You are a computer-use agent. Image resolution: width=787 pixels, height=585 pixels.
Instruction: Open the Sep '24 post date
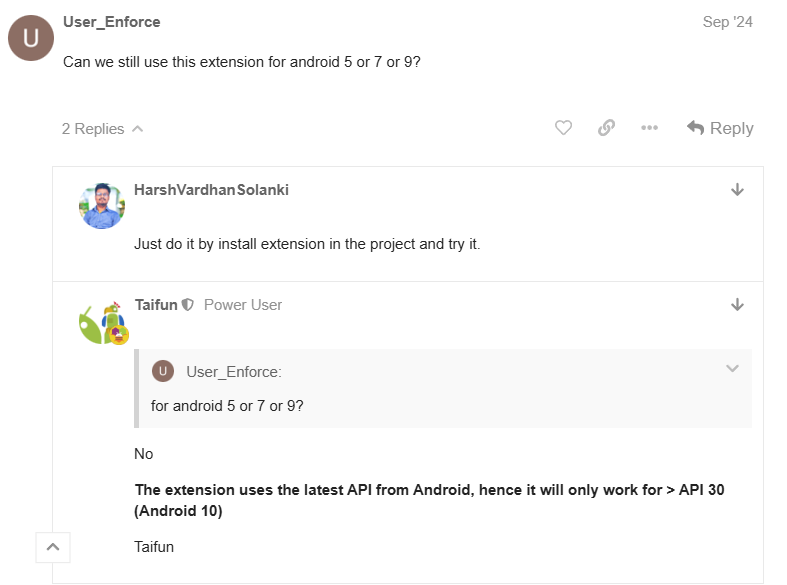point(727,22)
